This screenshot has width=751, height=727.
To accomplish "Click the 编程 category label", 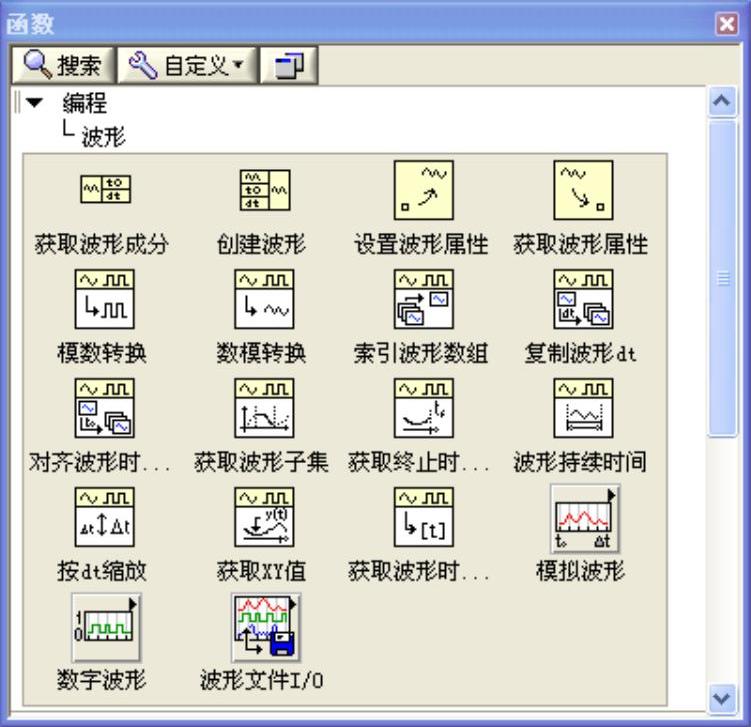I will [x=84, y=102].
